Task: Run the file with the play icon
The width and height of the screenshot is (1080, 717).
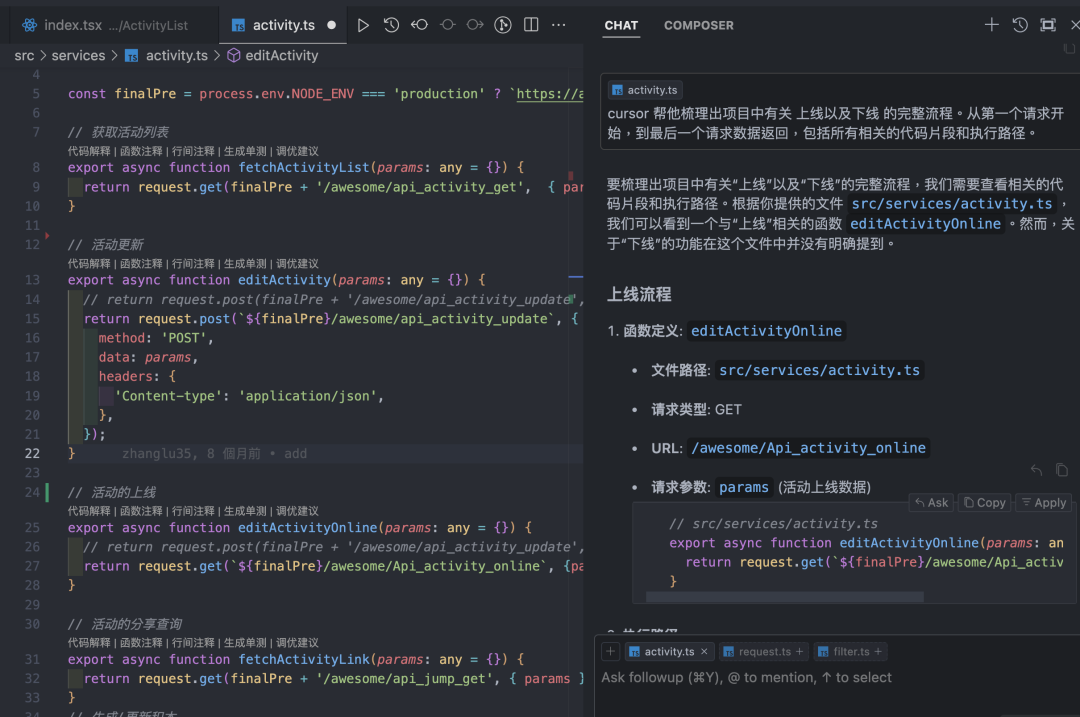Action: 363,25
